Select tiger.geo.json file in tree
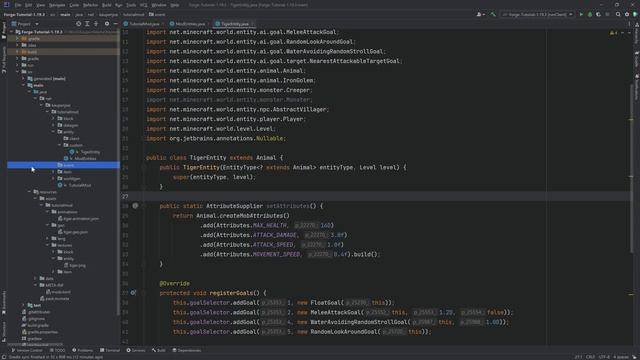Viewport: 640px width, 360px height. click(x=75, y=232)
